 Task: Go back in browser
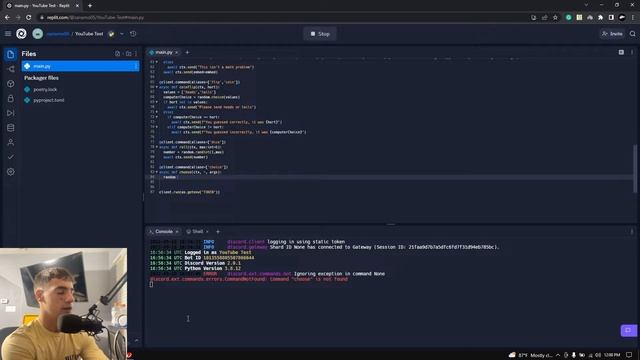coord(7,18)
